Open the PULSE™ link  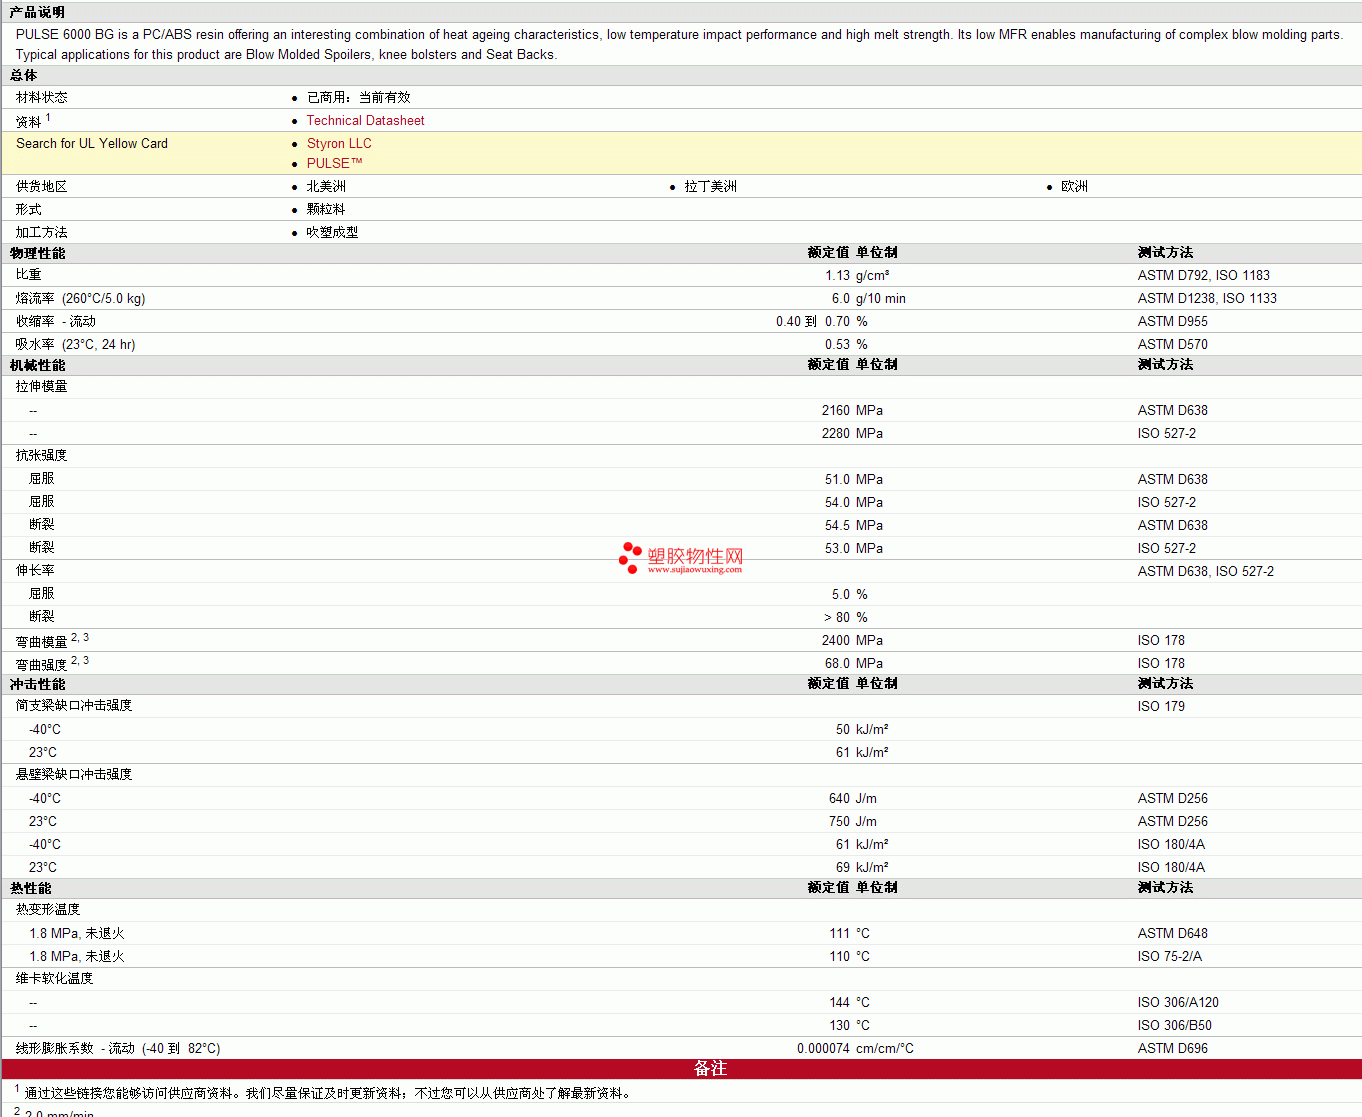pos(334,163)
